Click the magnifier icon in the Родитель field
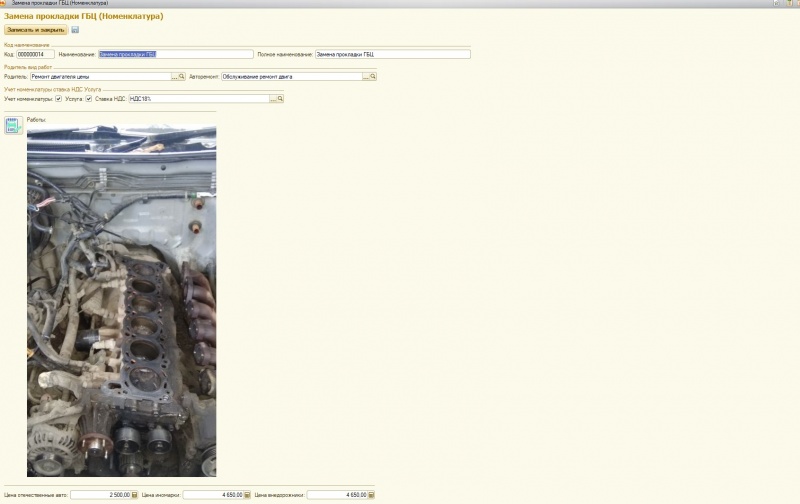Image resolution: width=800 pixels, height=504 pixels. pos(182,77)
